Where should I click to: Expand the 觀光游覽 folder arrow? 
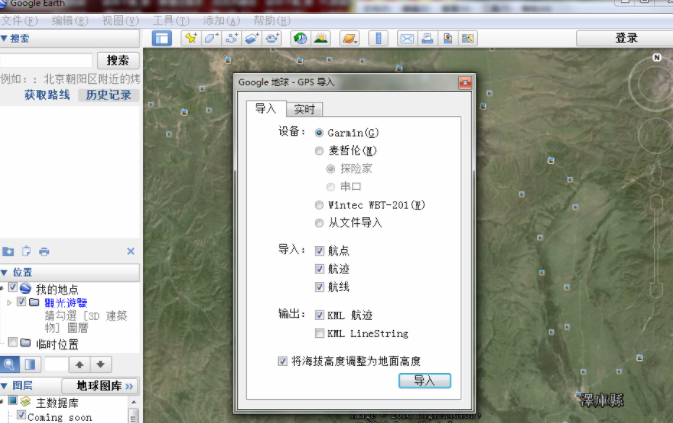tap(9, 303)
